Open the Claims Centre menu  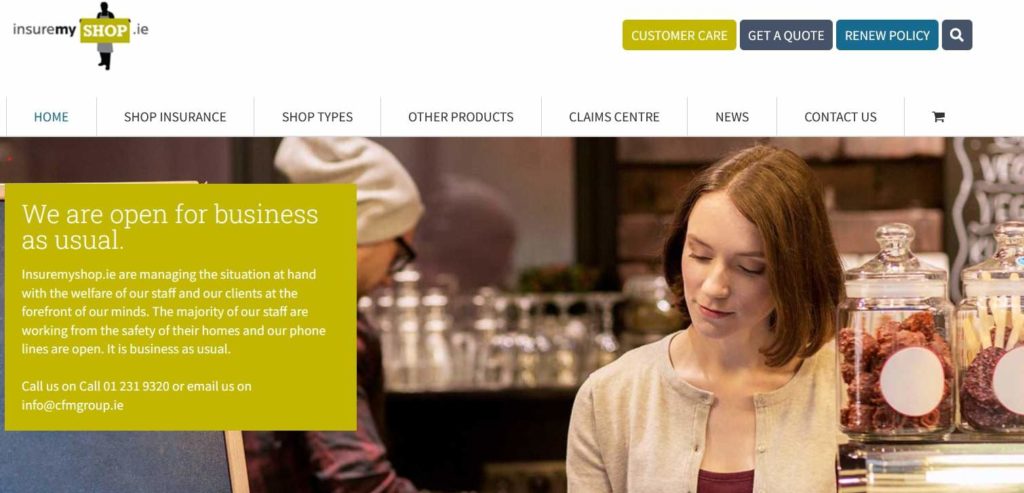(x=614, y=117)
